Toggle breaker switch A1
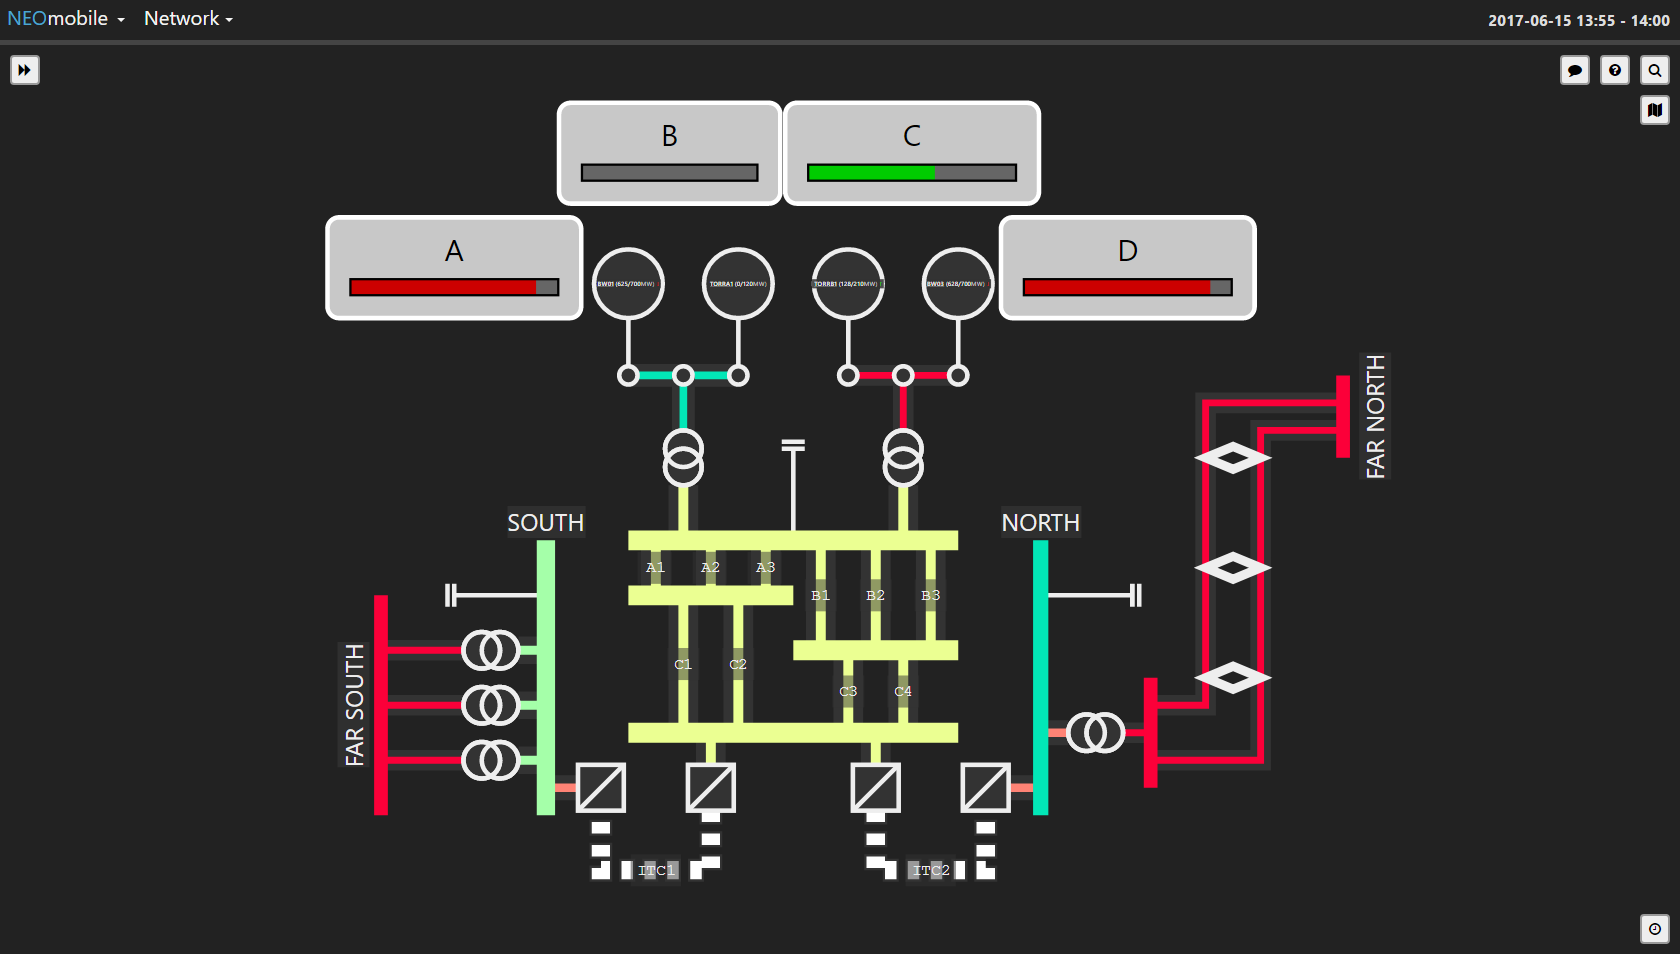The width and height of the screenshot is (1680, 954). 656,567
